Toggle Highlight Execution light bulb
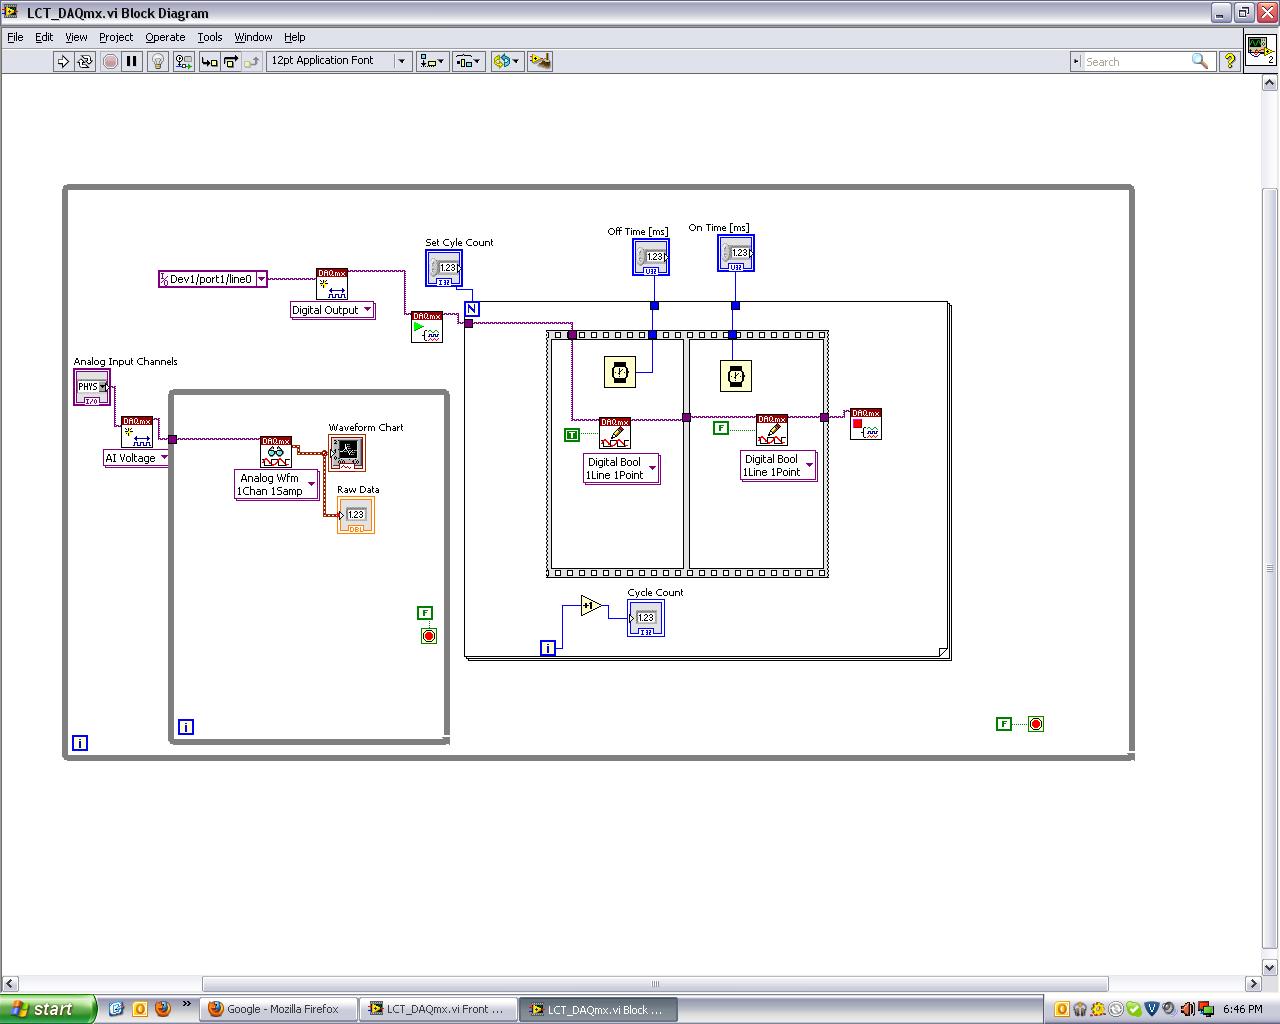Viewport: 1280px width, 1024px height. click(158, 61)
